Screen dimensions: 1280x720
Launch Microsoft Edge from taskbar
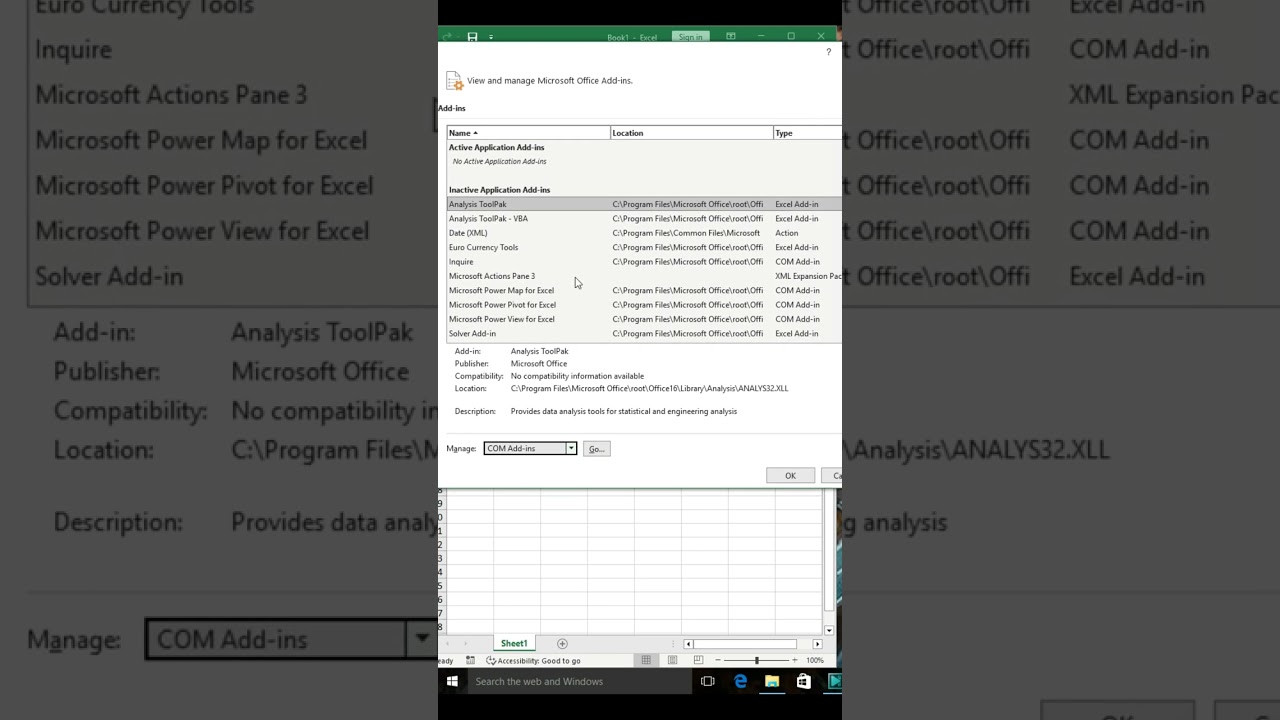[x=740, y=682]
